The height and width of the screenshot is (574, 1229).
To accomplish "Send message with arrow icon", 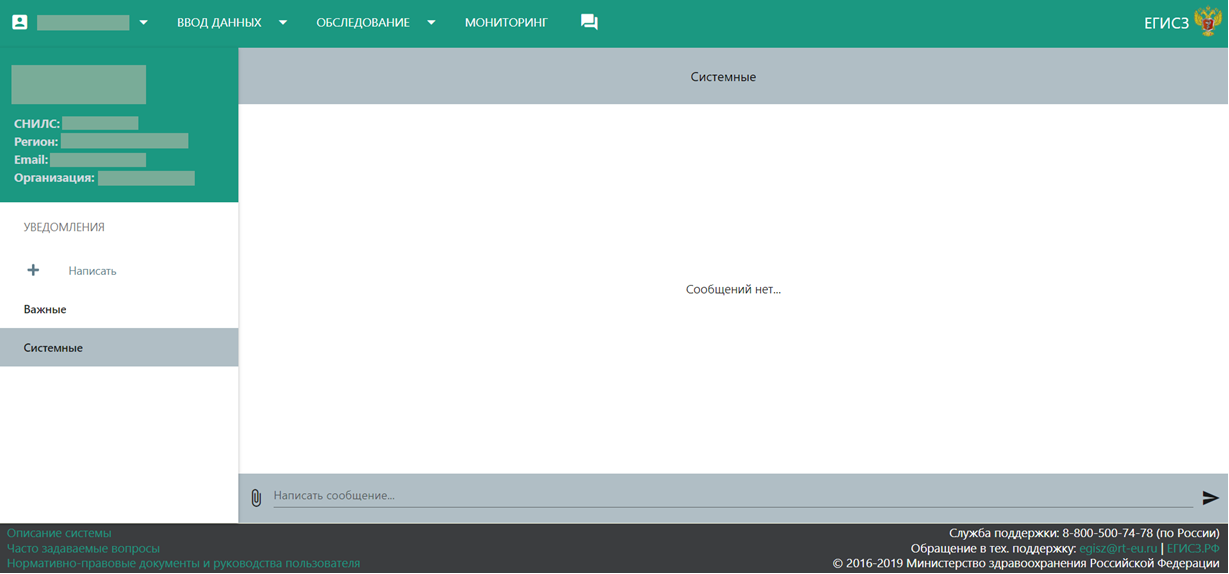I will point(1210,497).
